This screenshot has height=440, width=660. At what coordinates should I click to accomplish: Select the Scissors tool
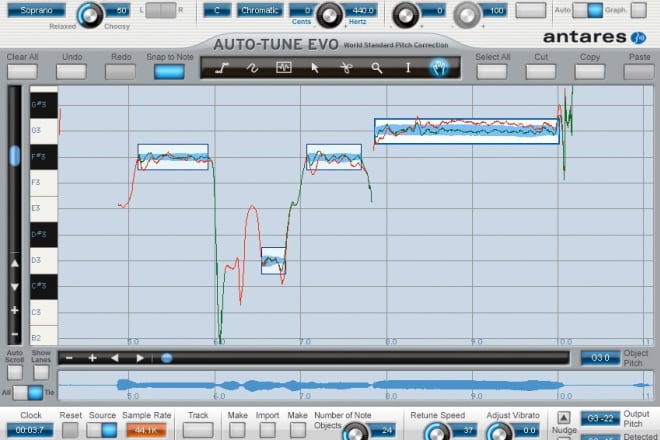pos(346,68)
